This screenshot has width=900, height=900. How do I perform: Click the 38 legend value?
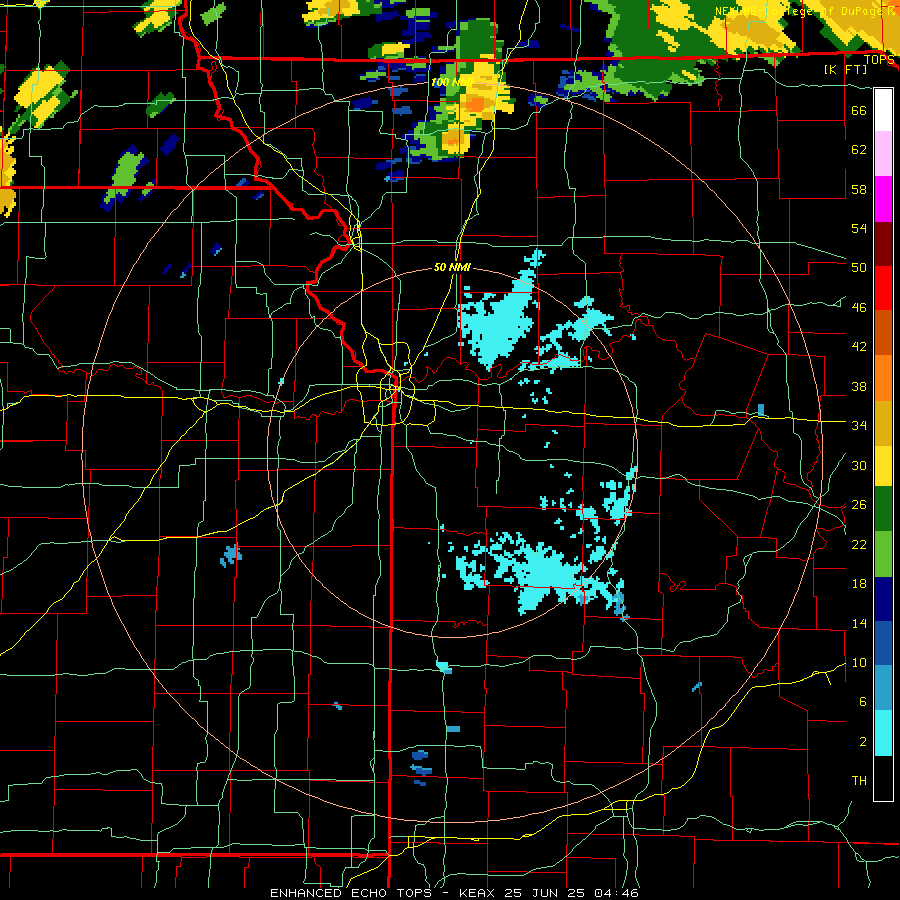[x=859, y=387]
